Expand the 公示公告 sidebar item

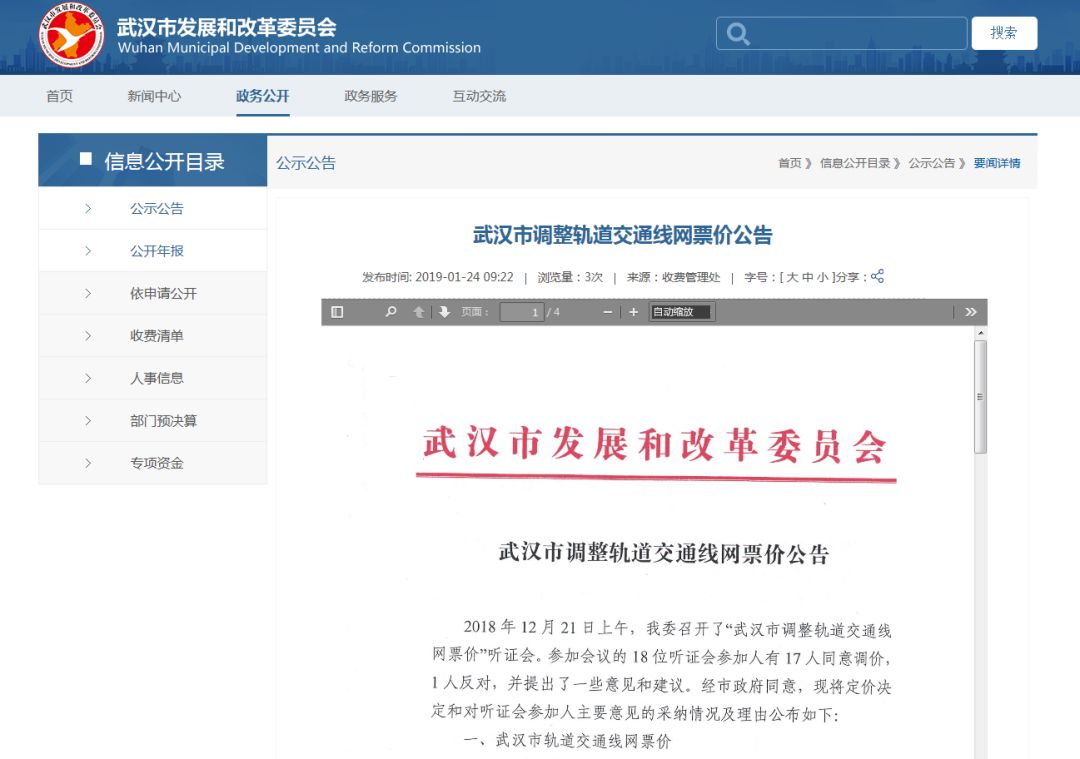click(157, 209)
